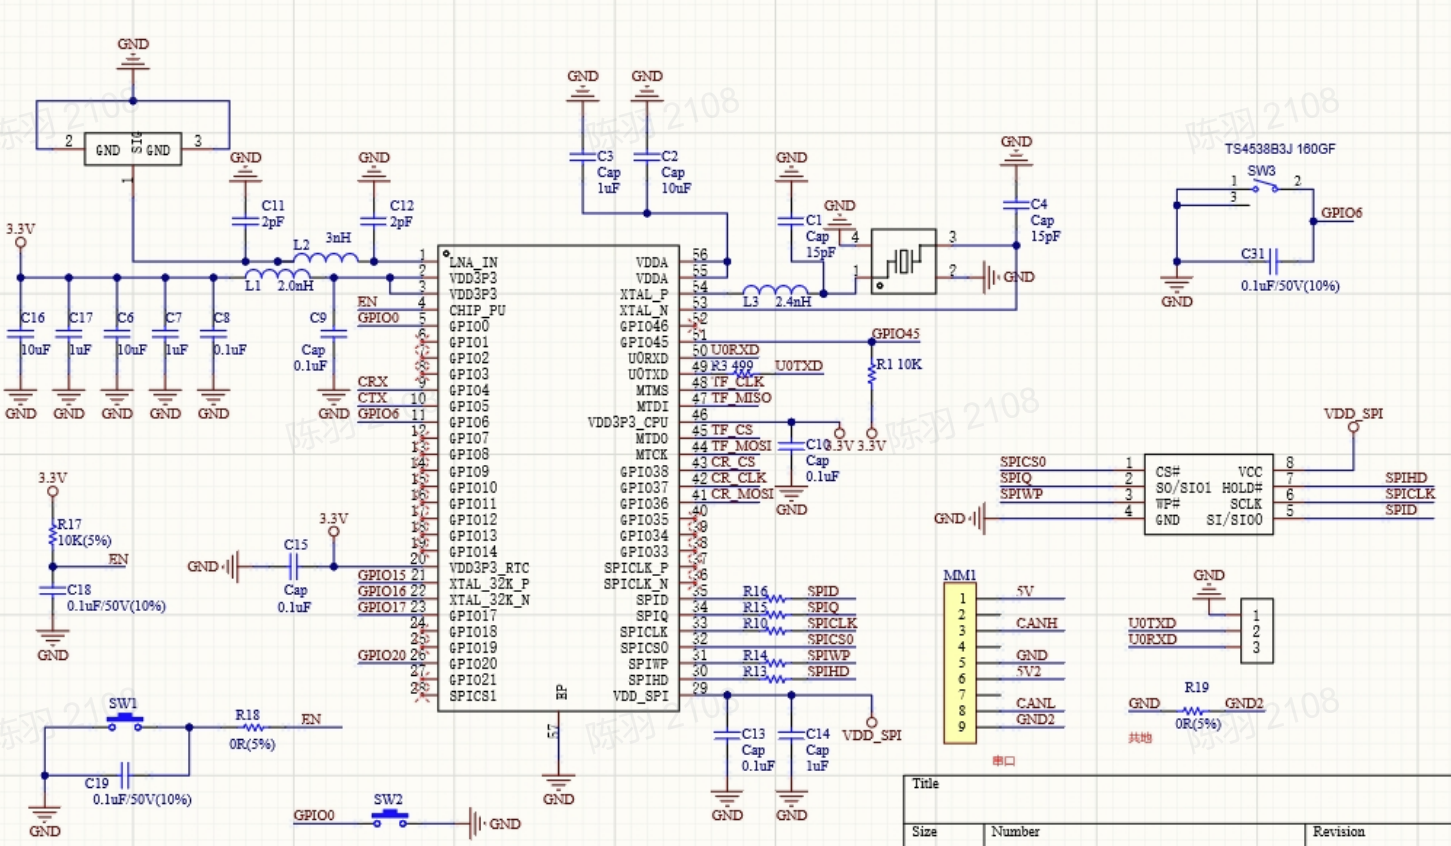Click the CANL label on MM1

[1036, 703]
